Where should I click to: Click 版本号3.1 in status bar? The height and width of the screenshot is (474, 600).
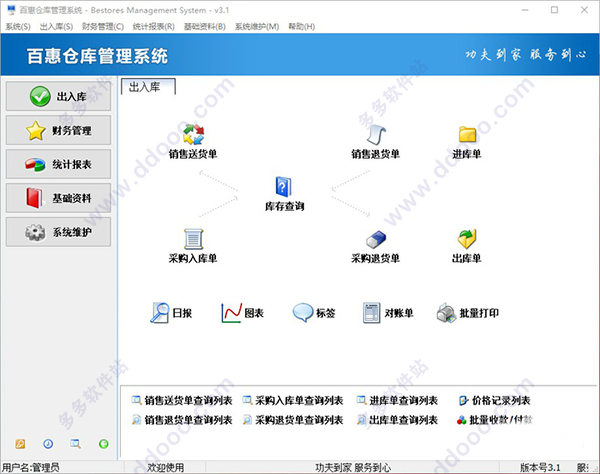tap(540, 467)
